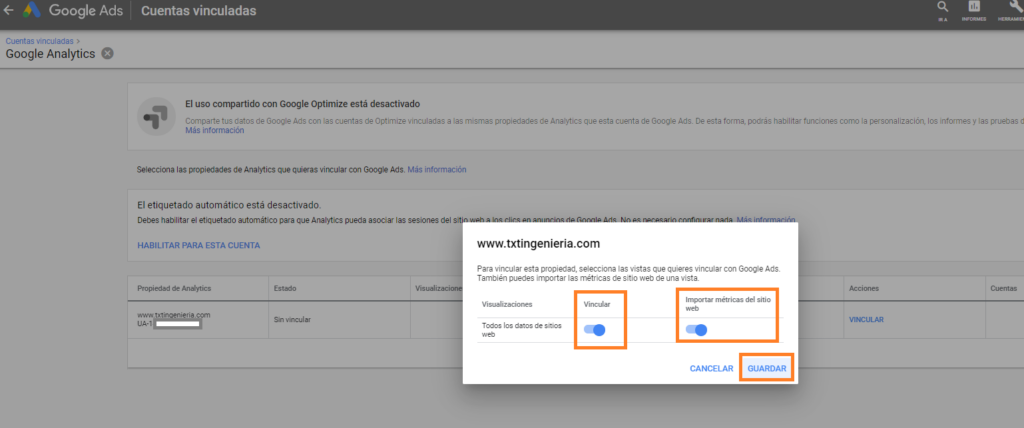Click the Estado column header
The height and width of the screenshot is (428, 1024).
tap(285, 288)
